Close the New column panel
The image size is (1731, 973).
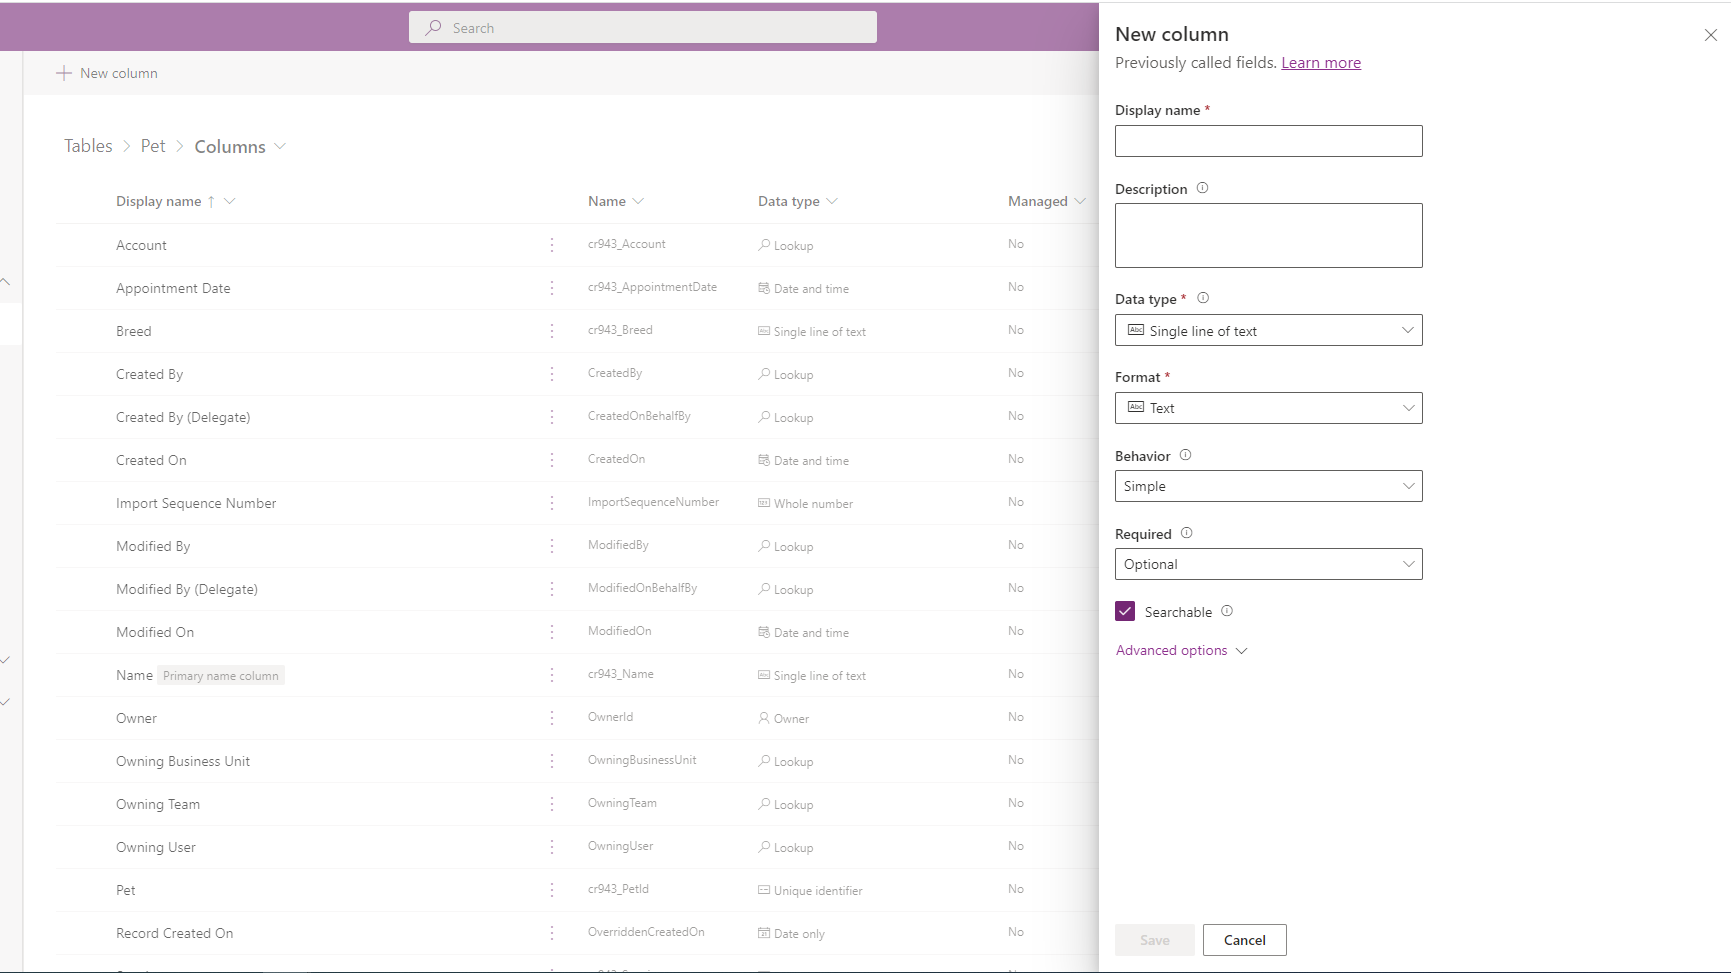click(1711, 35)
